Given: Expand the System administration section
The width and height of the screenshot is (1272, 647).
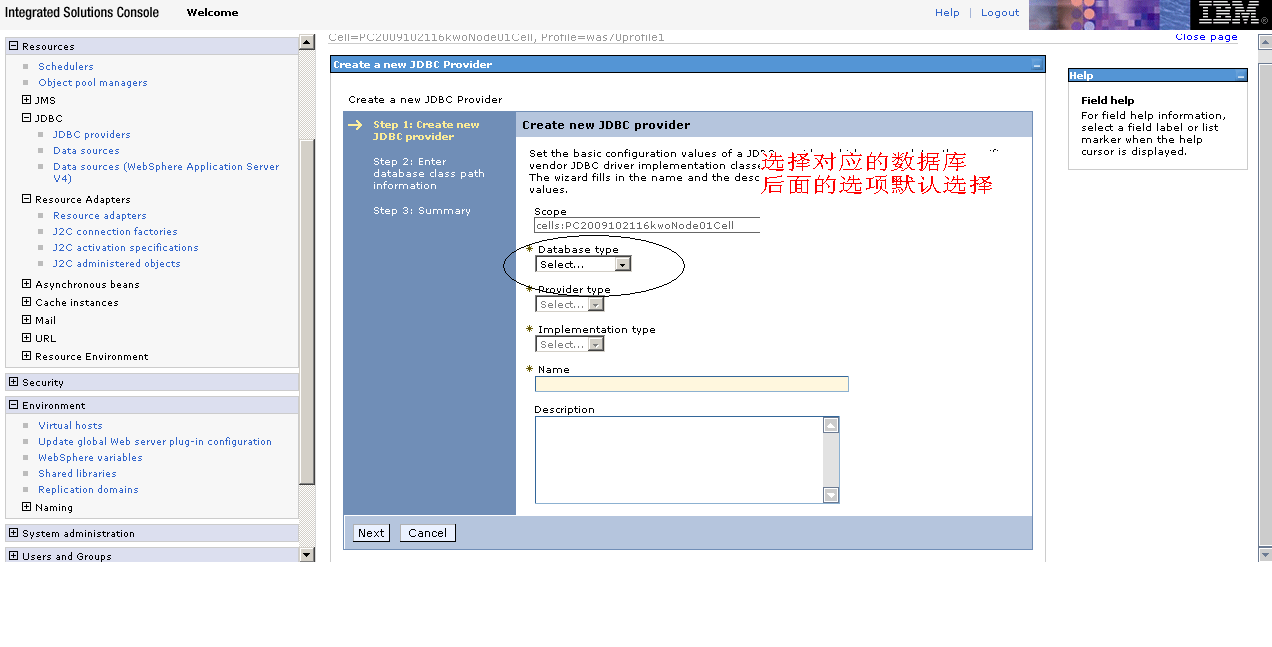Looking at the screenshot, I should click(x=11, y=533).
